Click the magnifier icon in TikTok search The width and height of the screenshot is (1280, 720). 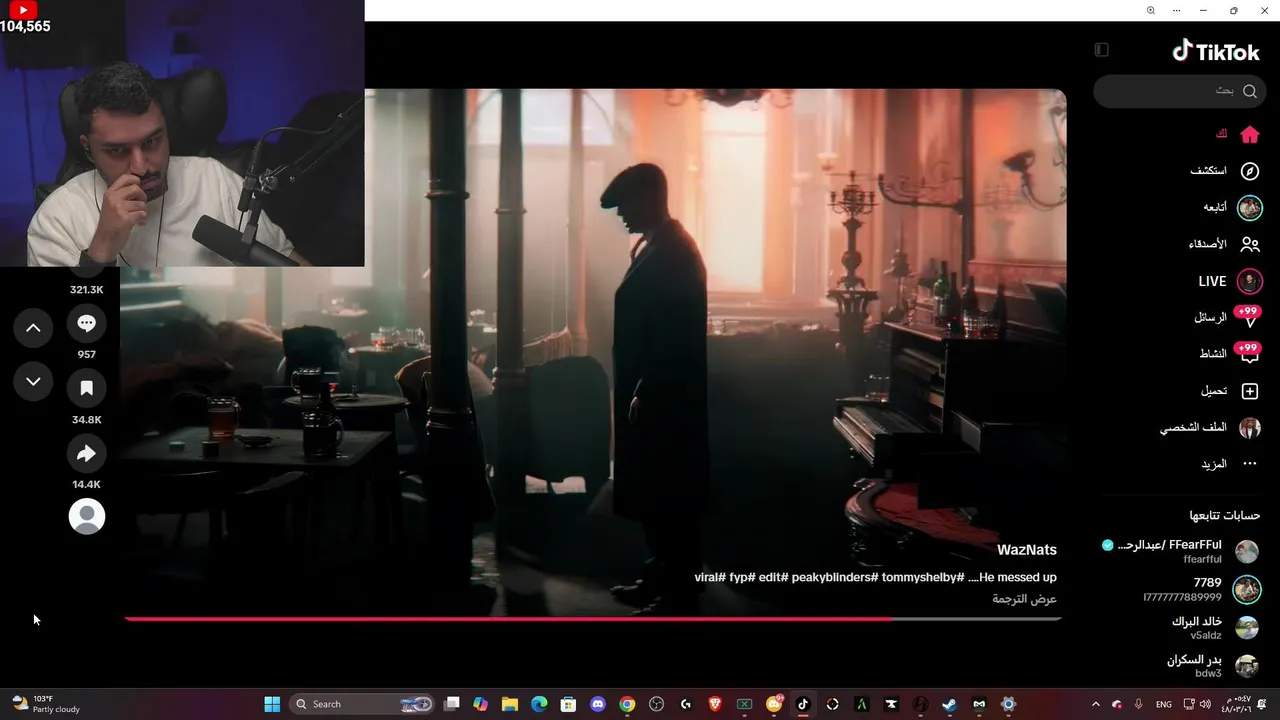tap(1250, 91)
